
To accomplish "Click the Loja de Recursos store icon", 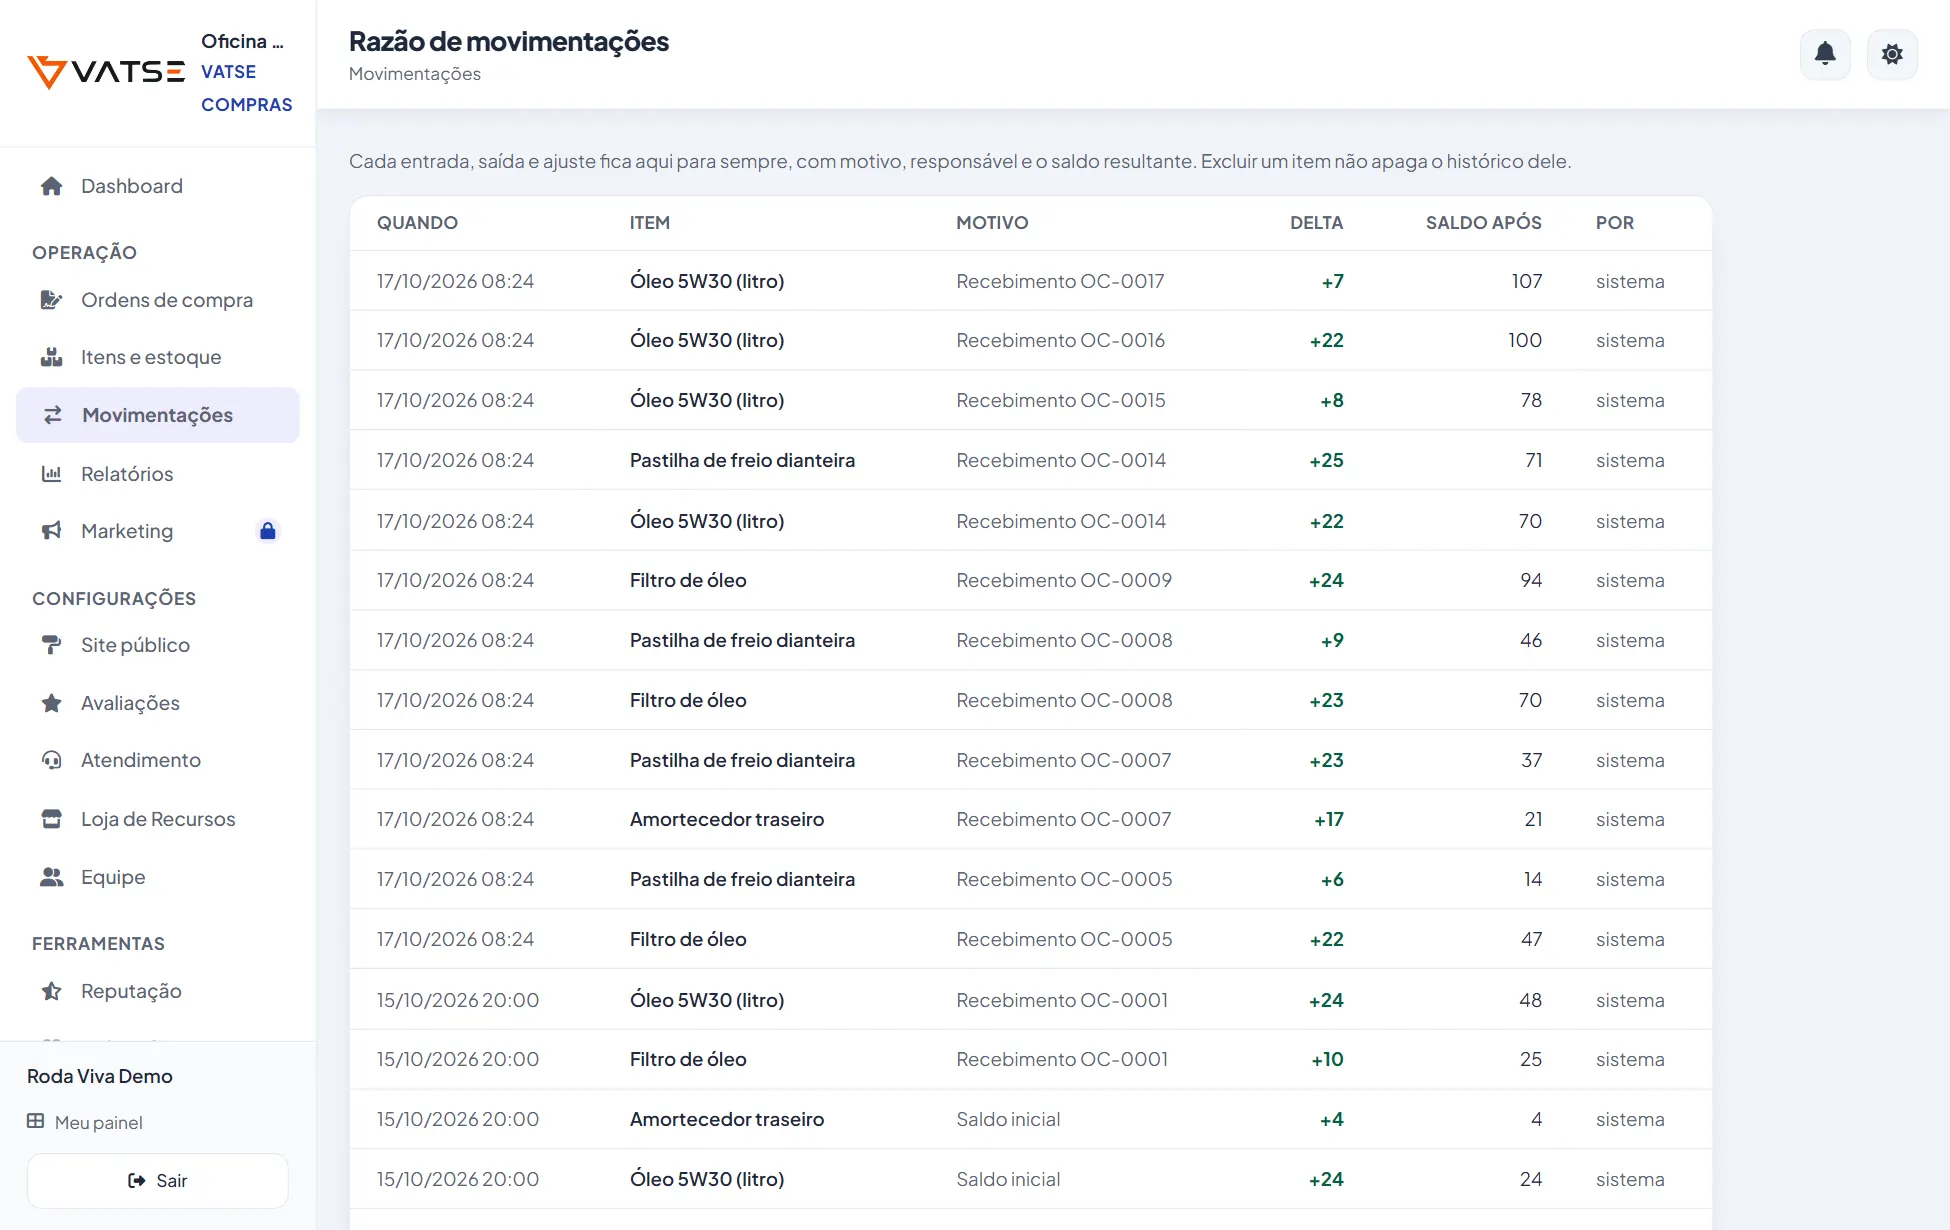I will (52, 819).
